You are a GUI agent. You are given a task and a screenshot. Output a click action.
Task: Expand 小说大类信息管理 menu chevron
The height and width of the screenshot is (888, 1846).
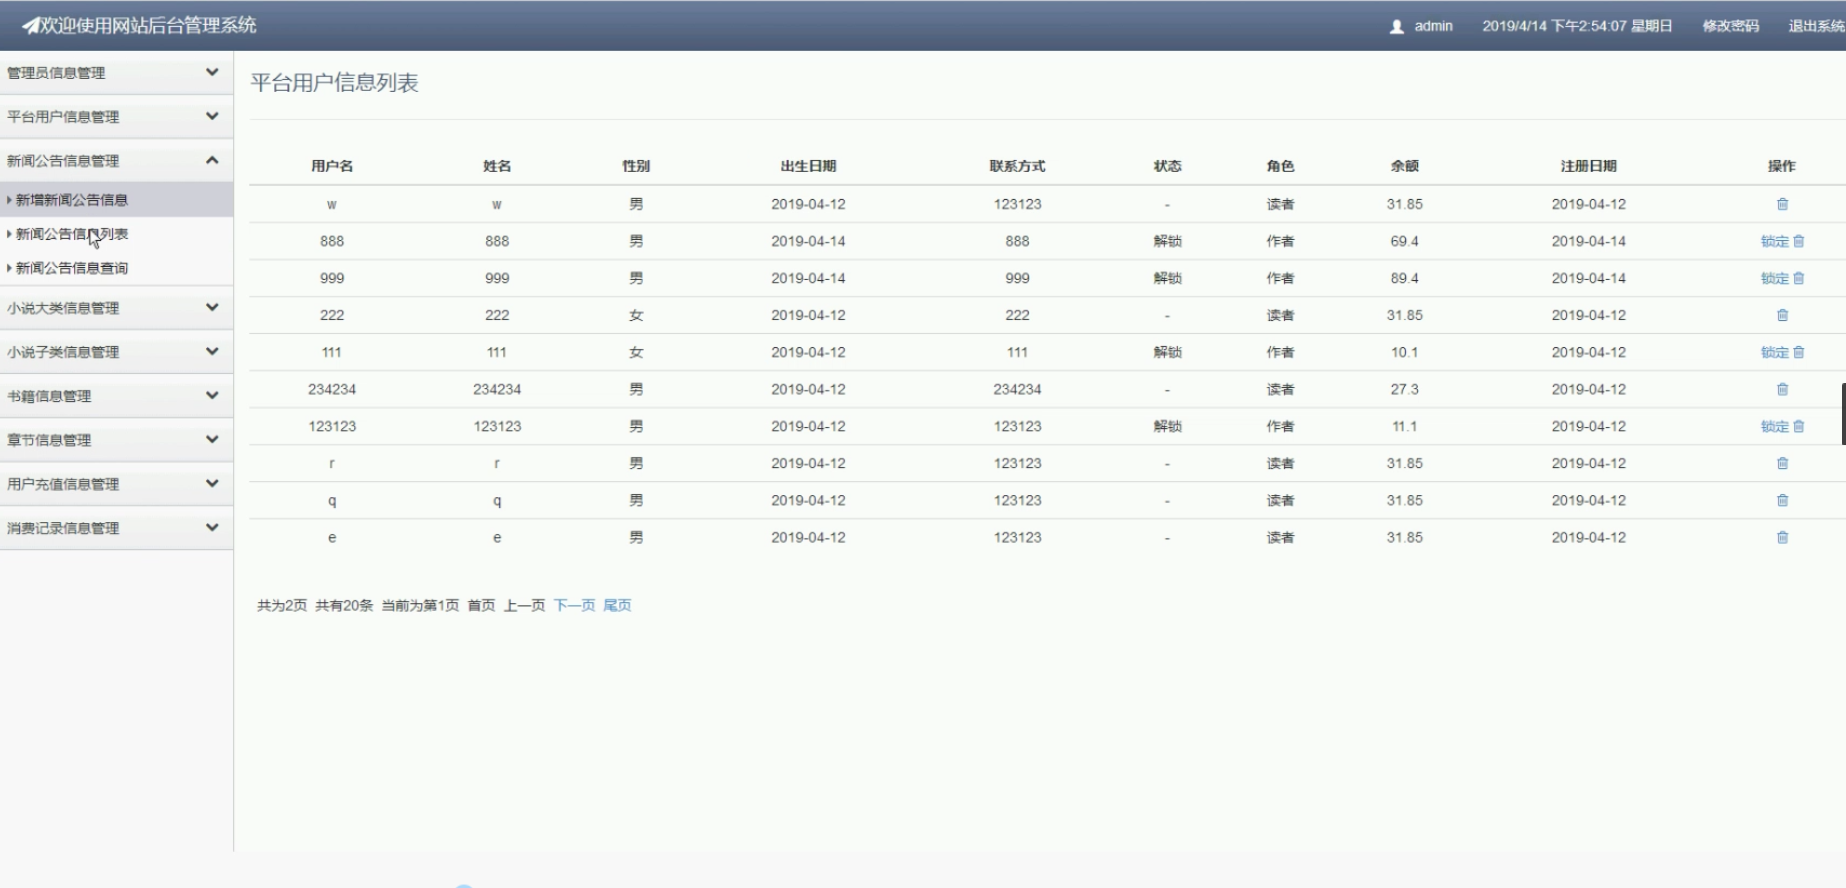[x=212, y=307]
